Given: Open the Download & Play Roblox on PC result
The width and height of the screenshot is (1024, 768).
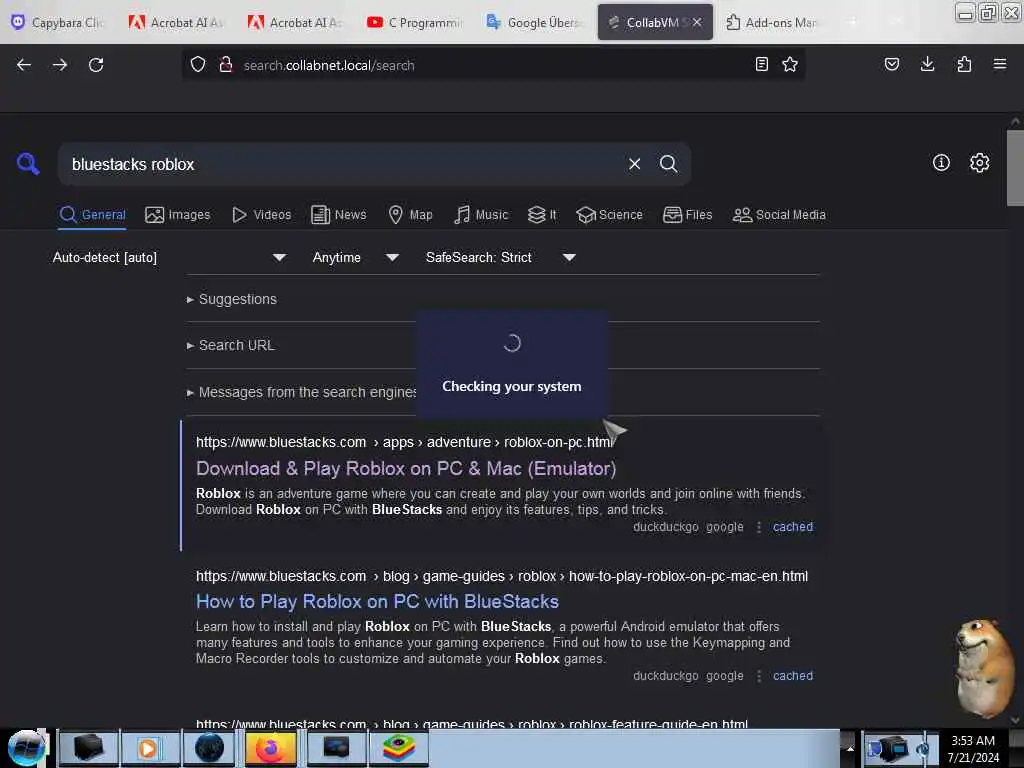Looking at the screenshot, I should click(x=406, y=468).
